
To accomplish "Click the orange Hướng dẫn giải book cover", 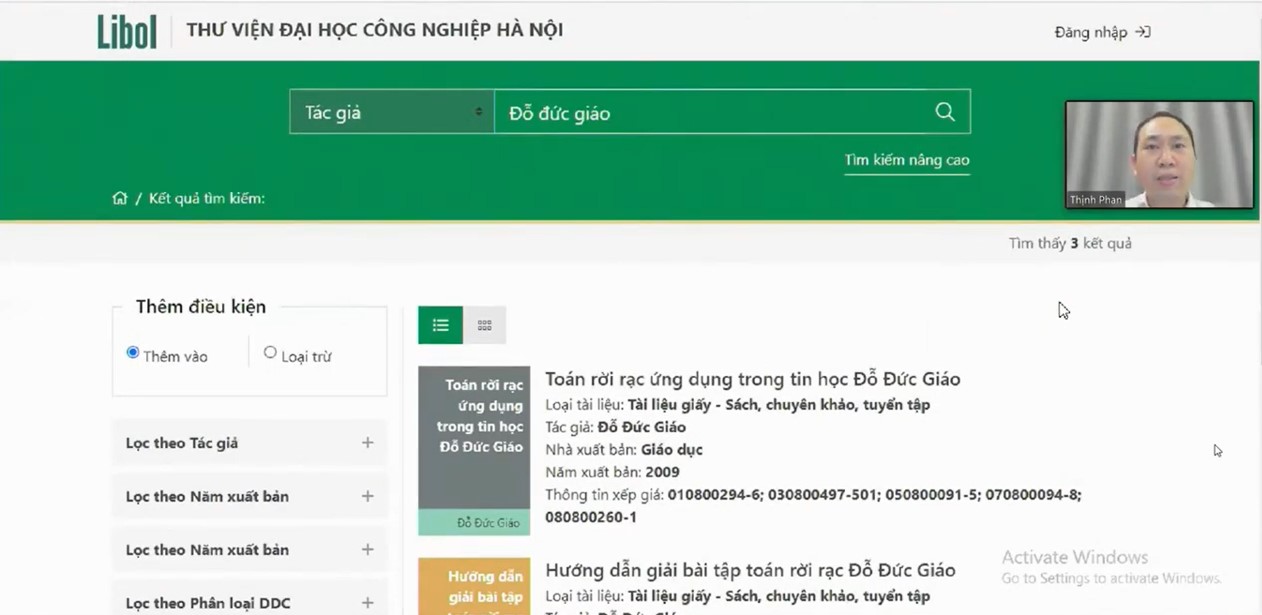I will (x=474, y=588).
